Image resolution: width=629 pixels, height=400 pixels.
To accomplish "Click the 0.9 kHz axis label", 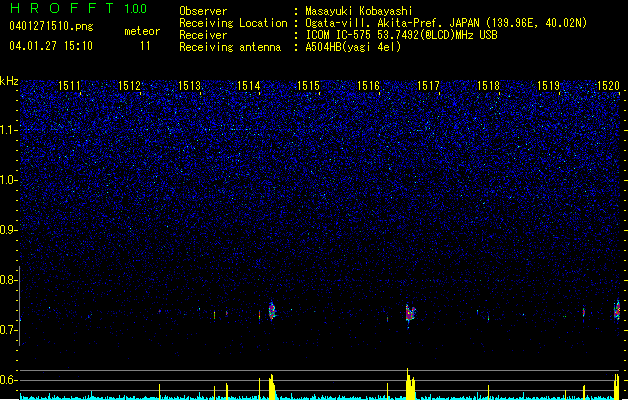I will pyautogui.click(x=8, y=230).
